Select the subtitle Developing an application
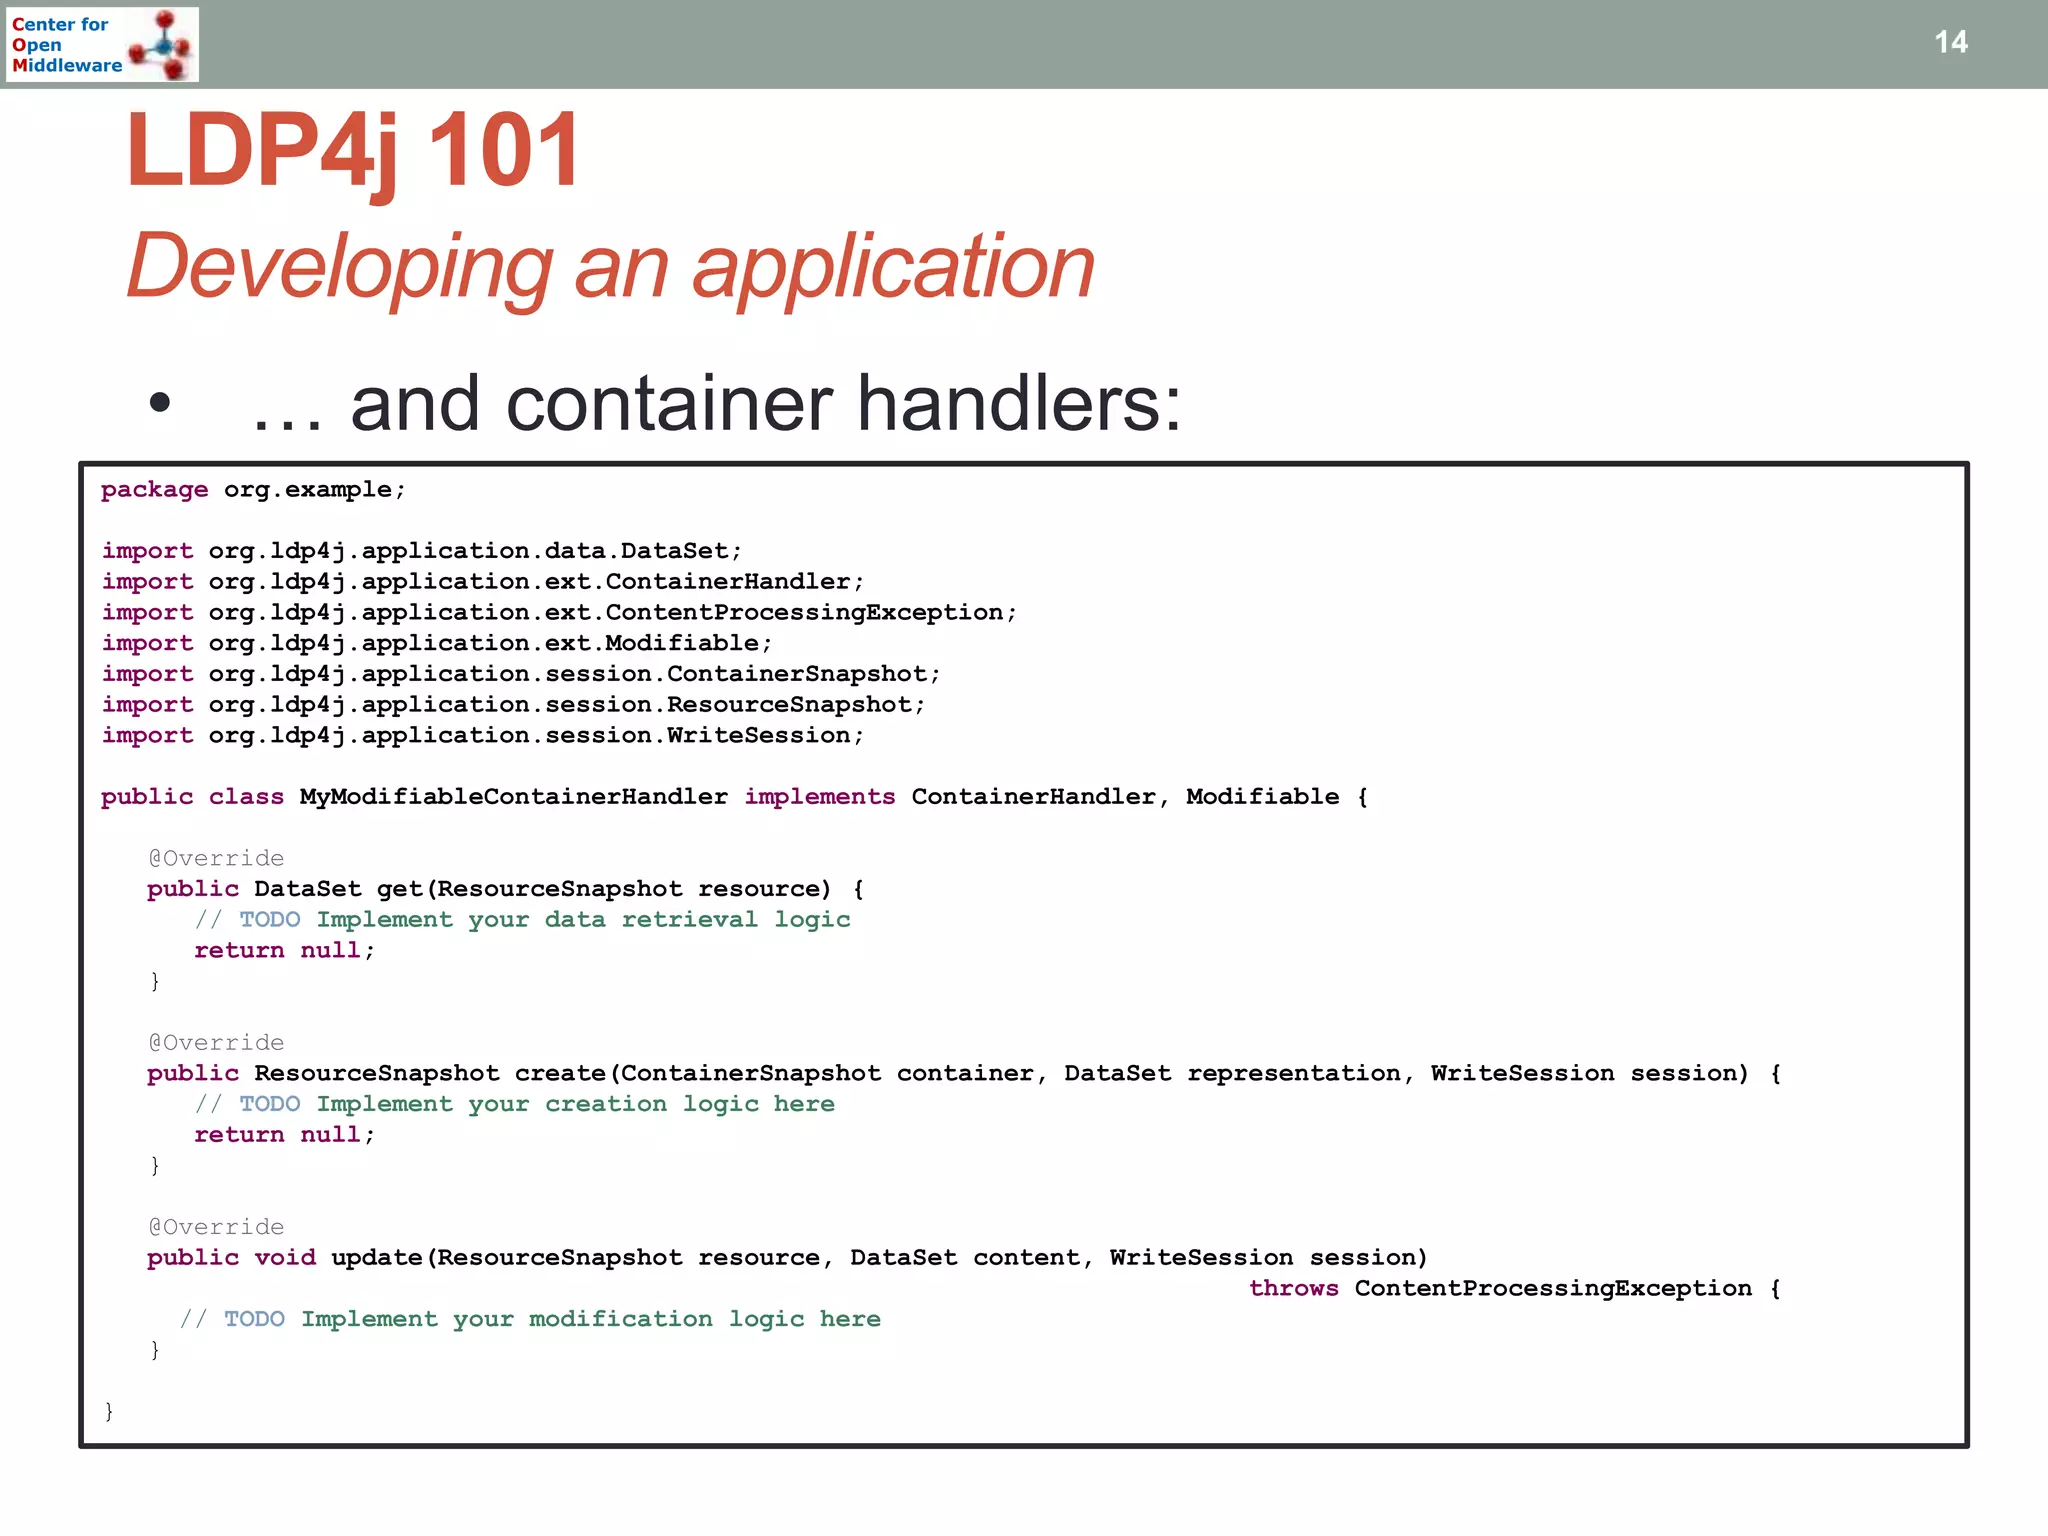 610,266
